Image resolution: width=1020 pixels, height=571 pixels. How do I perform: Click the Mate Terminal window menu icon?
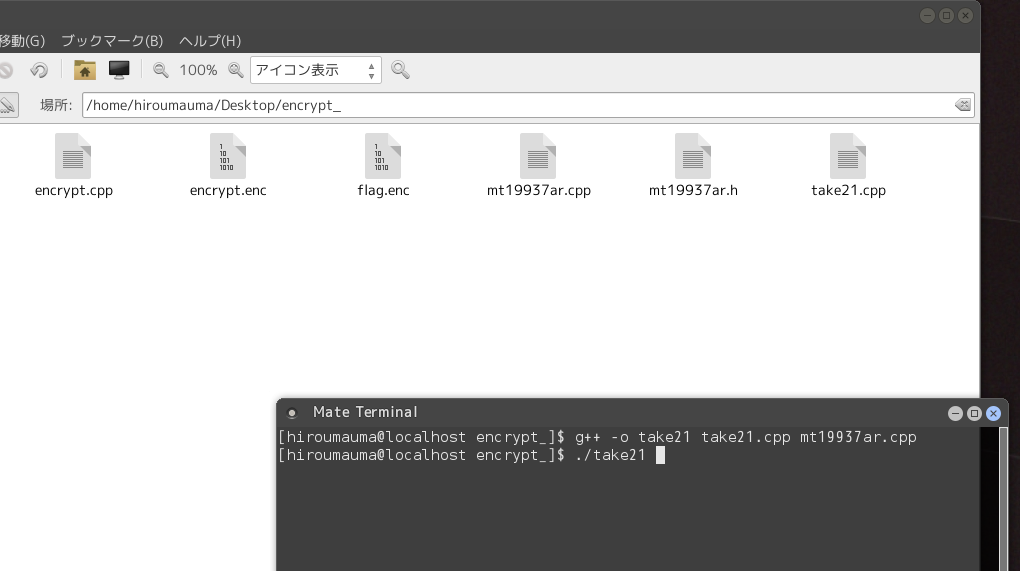[x=292, y=413]
